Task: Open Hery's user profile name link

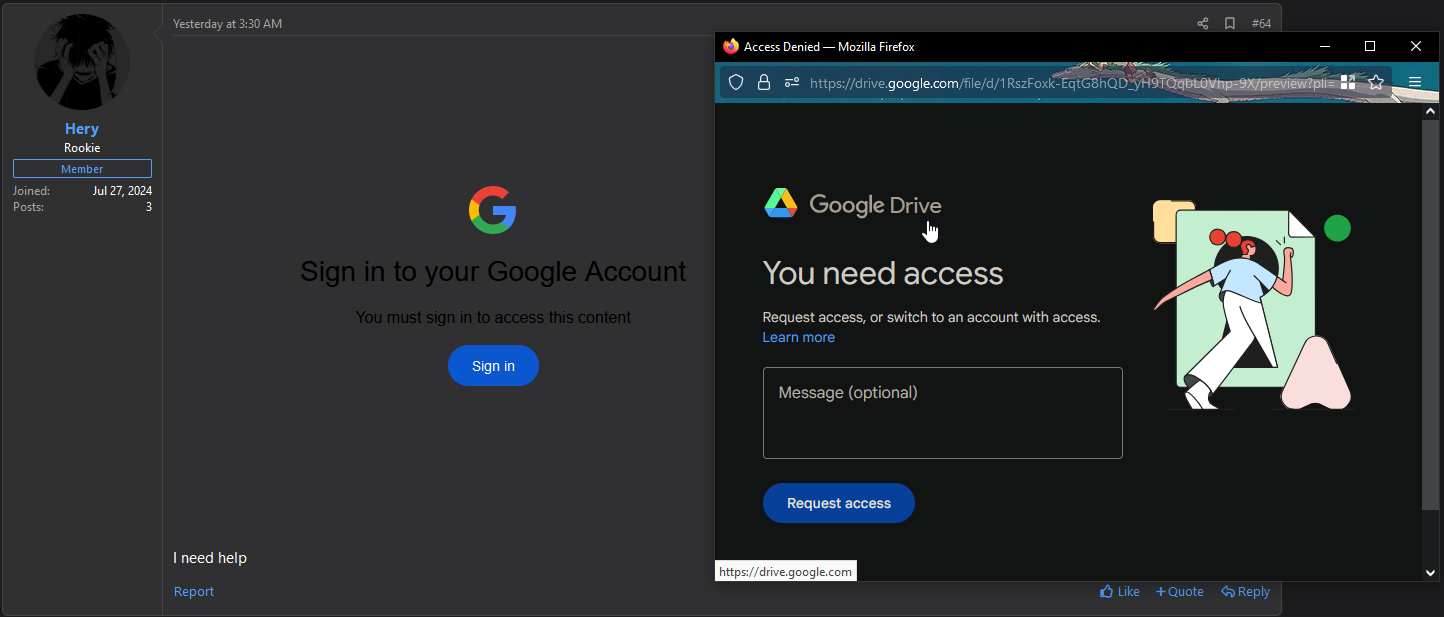Action: (x=82, y=129)
